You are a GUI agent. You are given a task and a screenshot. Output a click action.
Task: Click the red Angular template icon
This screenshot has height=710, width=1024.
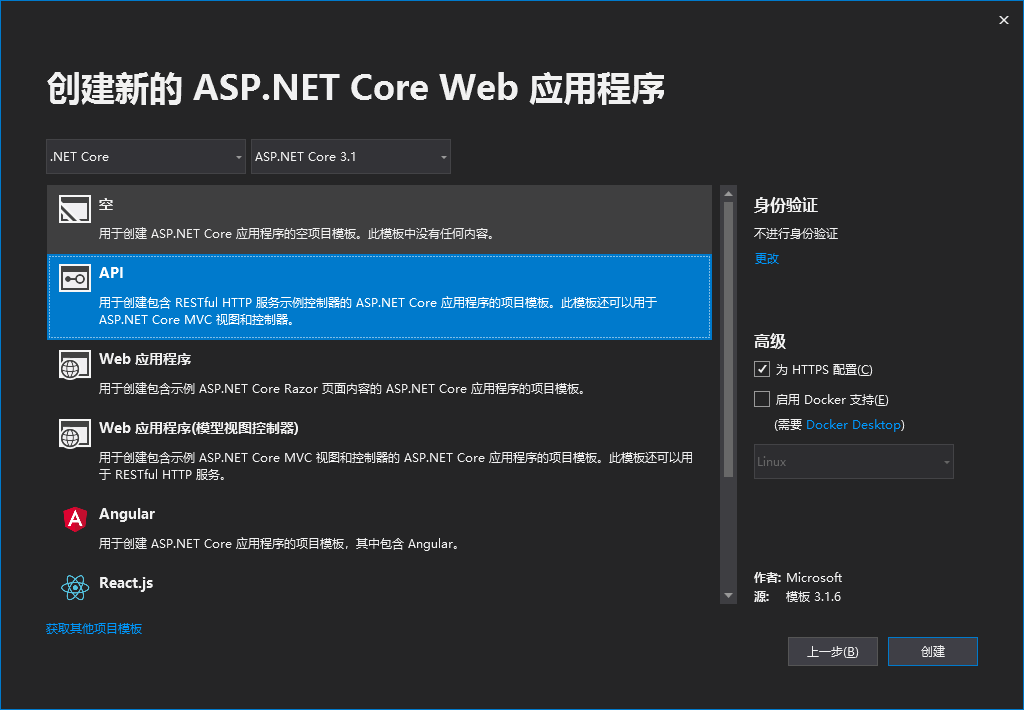click(x=73, y=519)
